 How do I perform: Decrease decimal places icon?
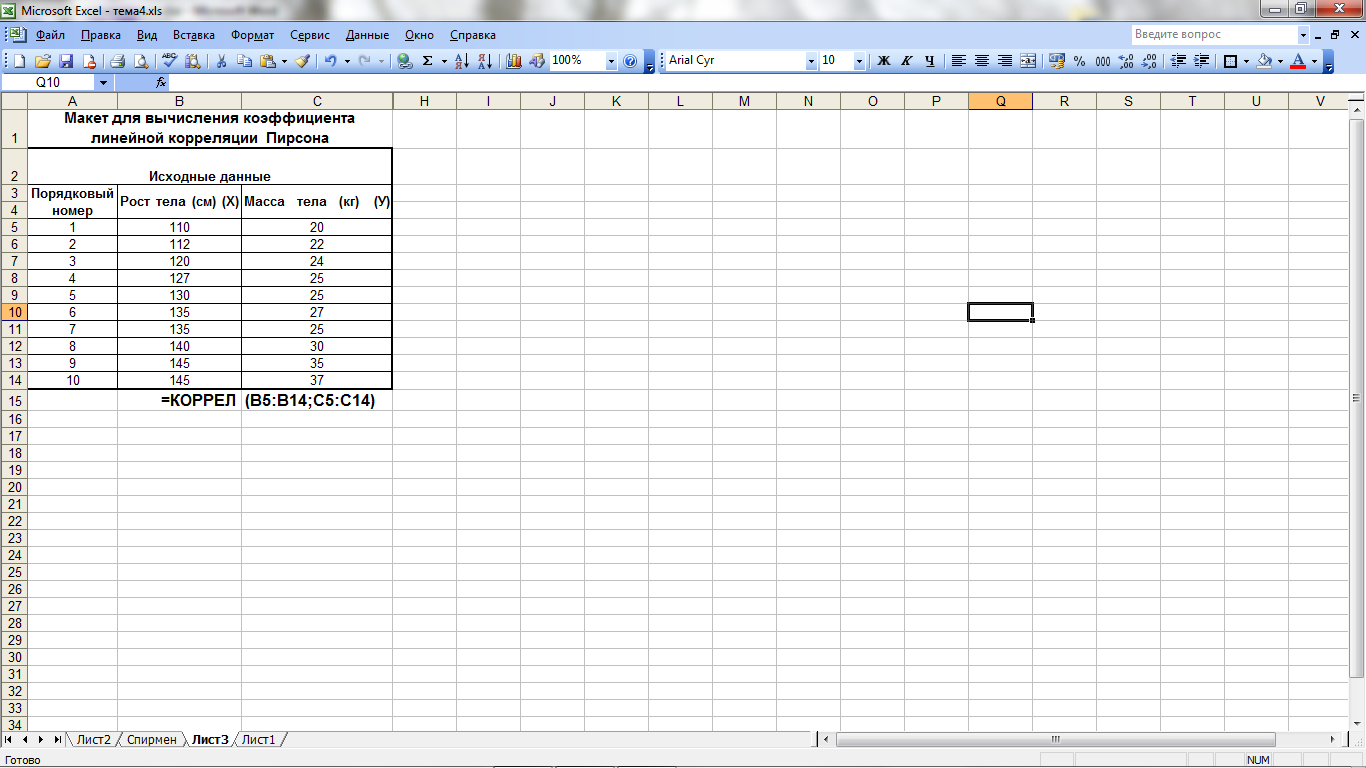(1149, 61)
